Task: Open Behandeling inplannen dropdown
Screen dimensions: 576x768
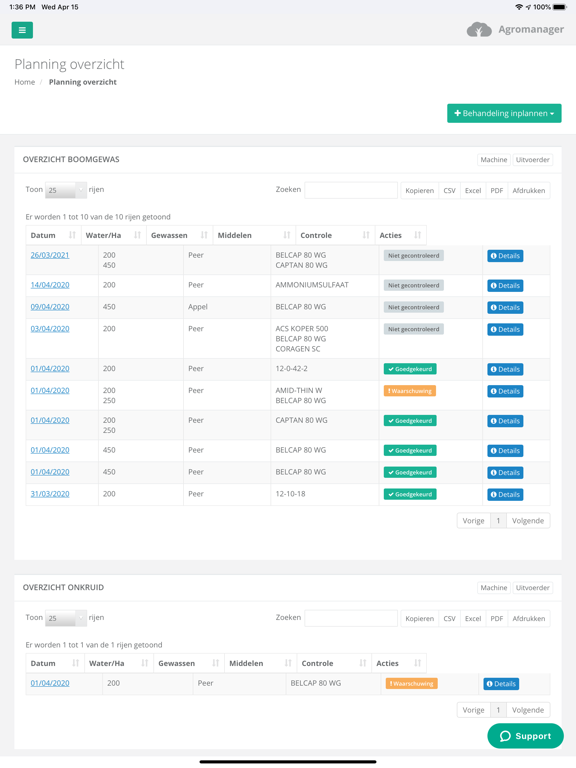Action: 504,113
